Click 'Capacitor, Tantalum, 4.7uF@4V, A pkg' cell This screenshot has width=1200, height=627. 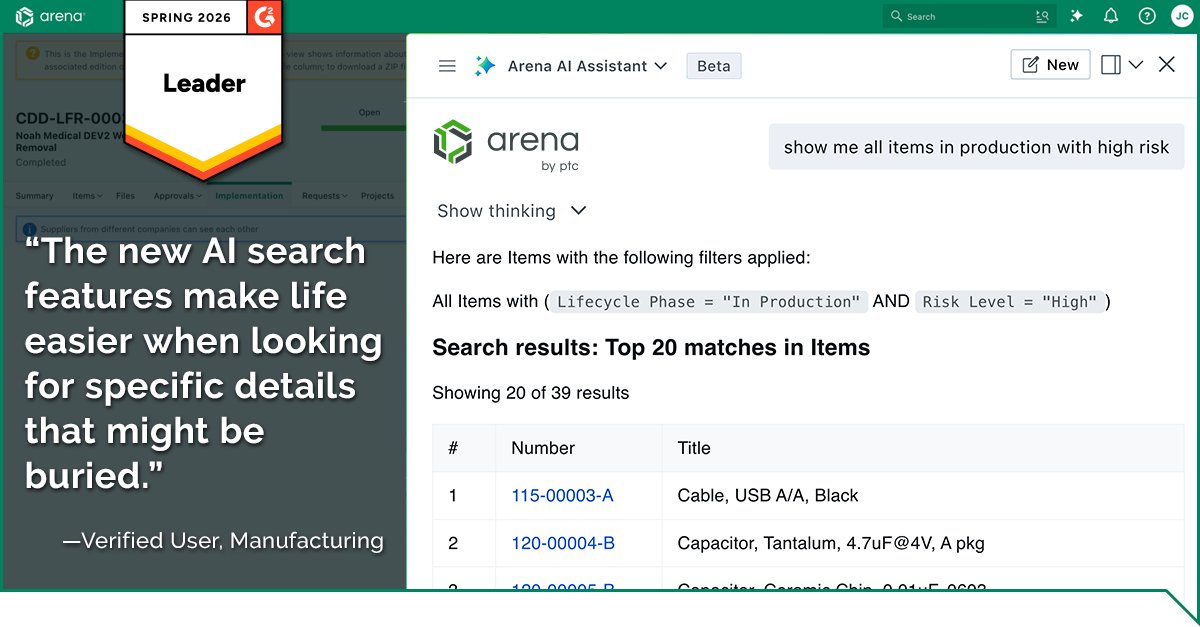click(x=831, y=544)
